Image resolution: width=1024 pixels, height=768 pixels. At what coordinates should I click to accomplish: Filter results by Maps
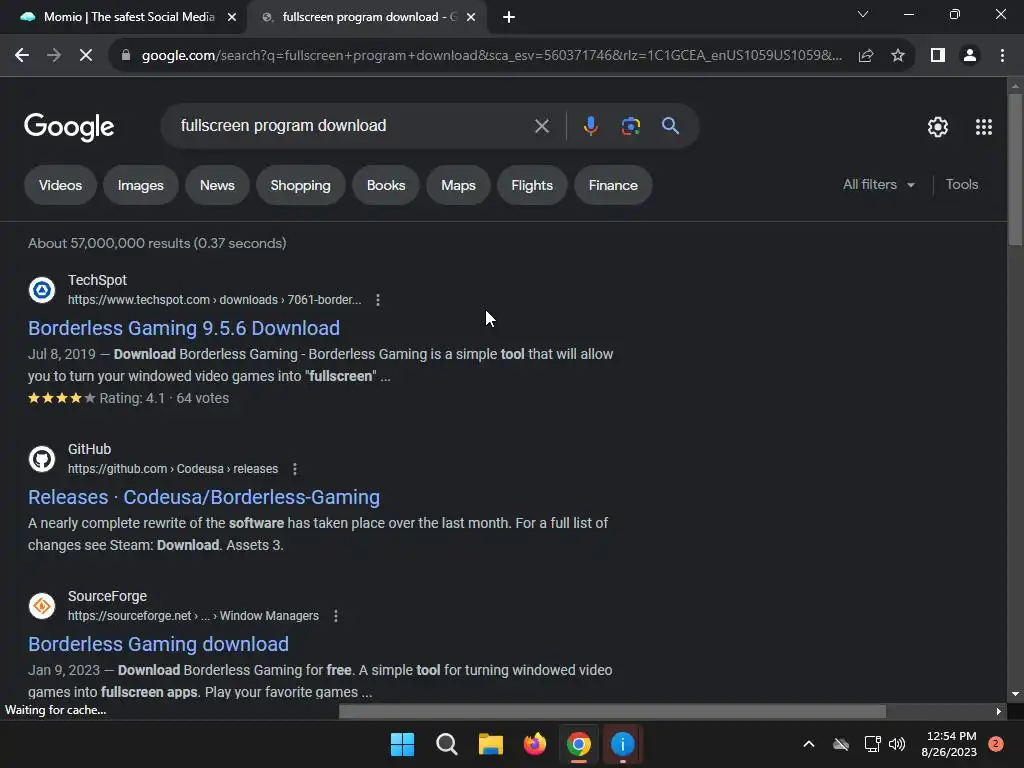tap(458, 185)
